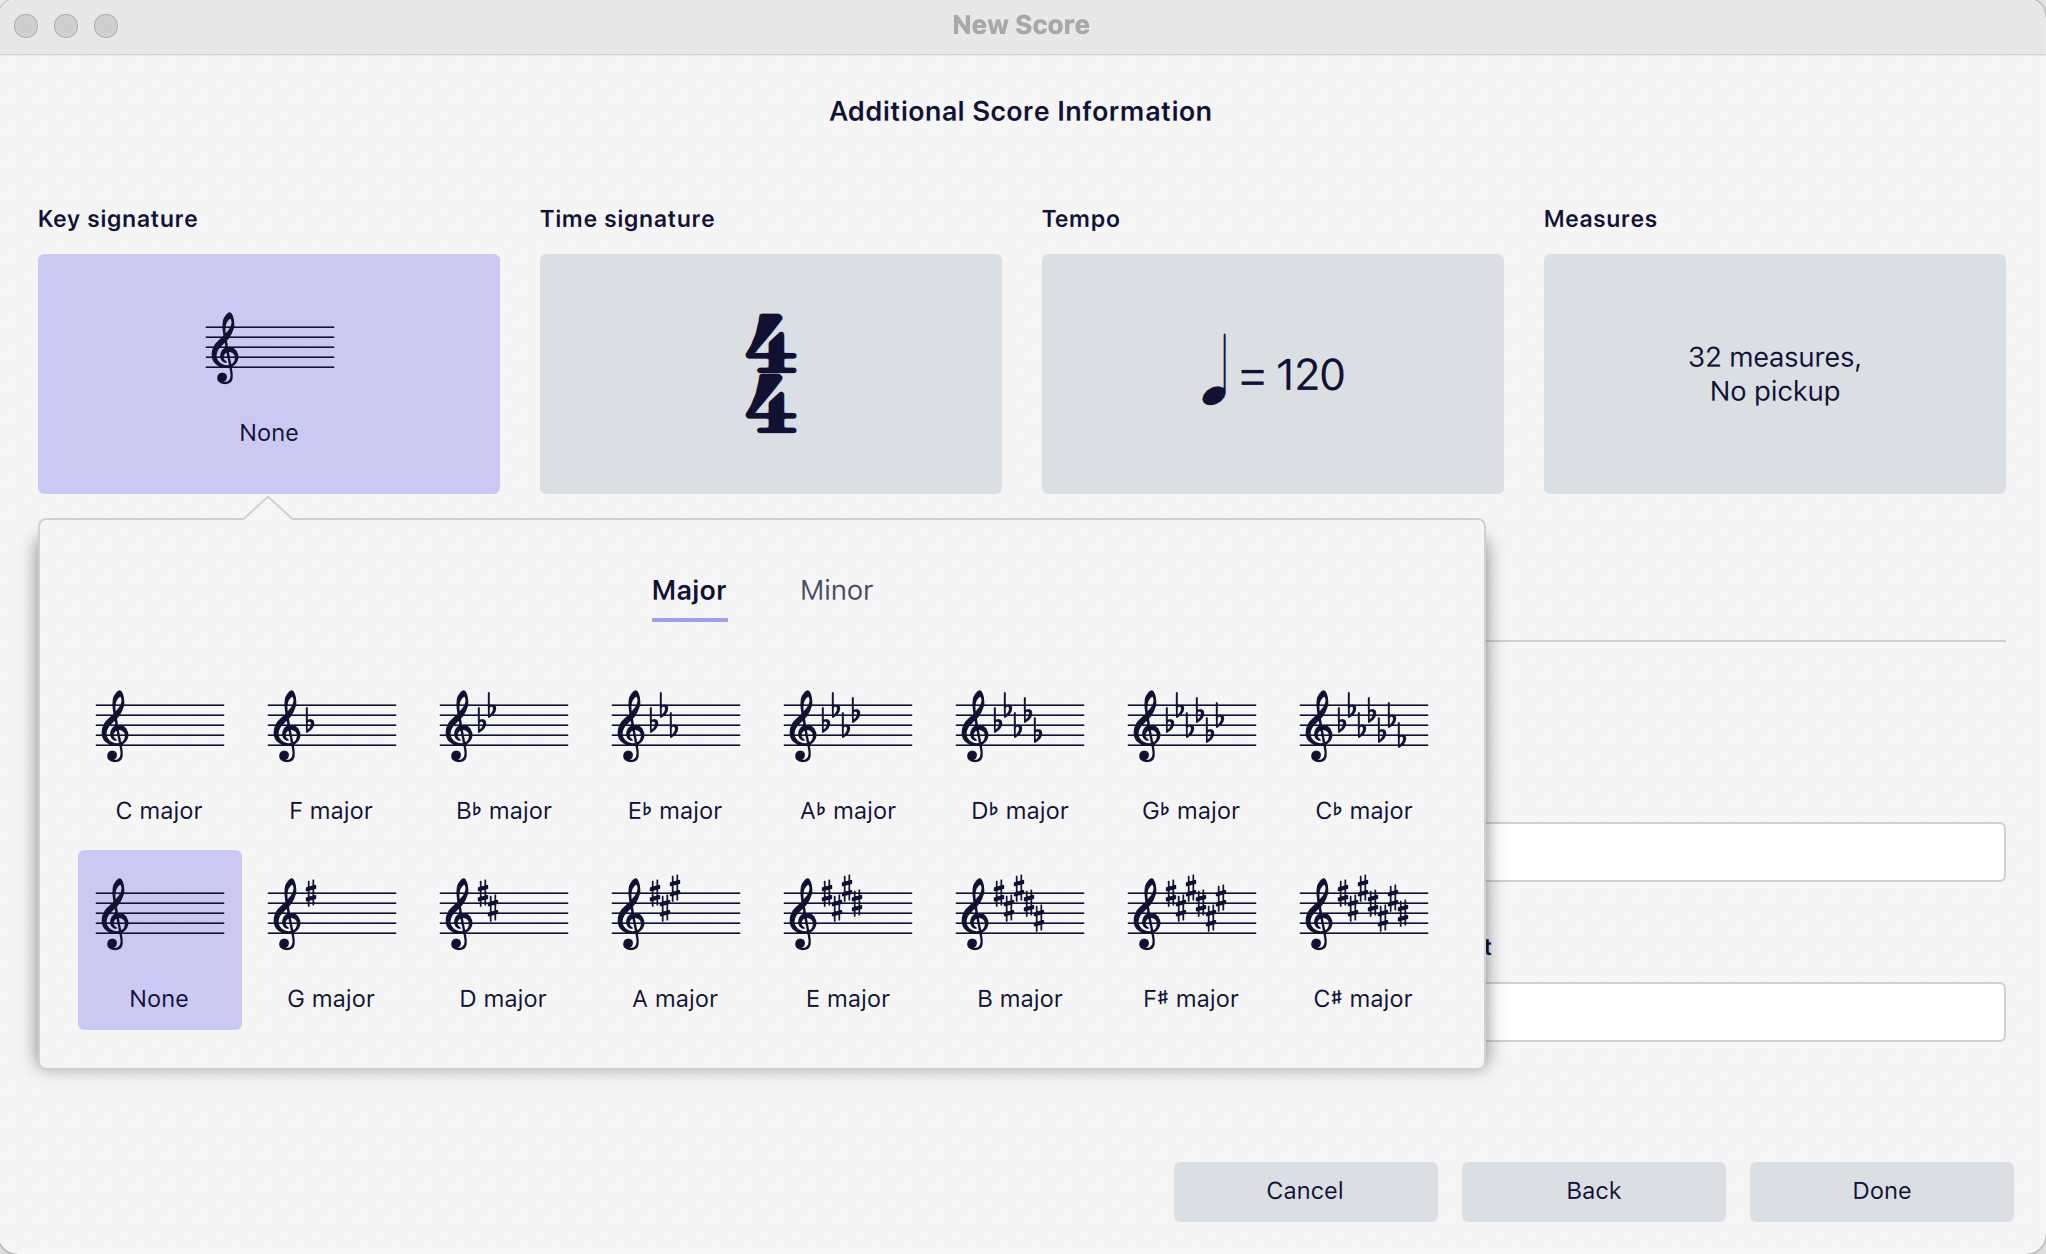Select the C# major key signature

coord(1361,940)
